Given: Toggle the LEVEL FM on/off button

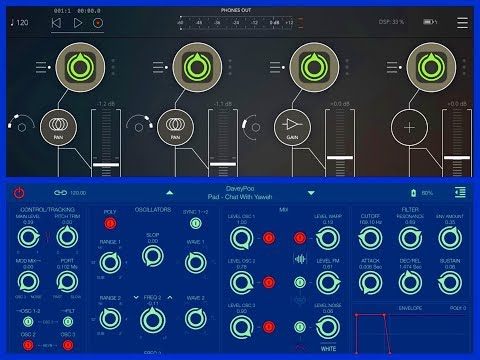Looking at the screenshot, I should (x=300, y=282).
